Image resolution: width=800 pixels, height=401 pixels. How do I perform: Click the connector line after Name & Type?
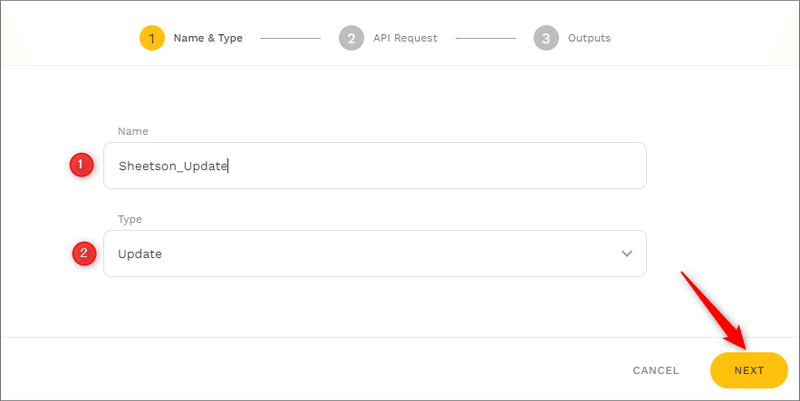click(290, 38)
